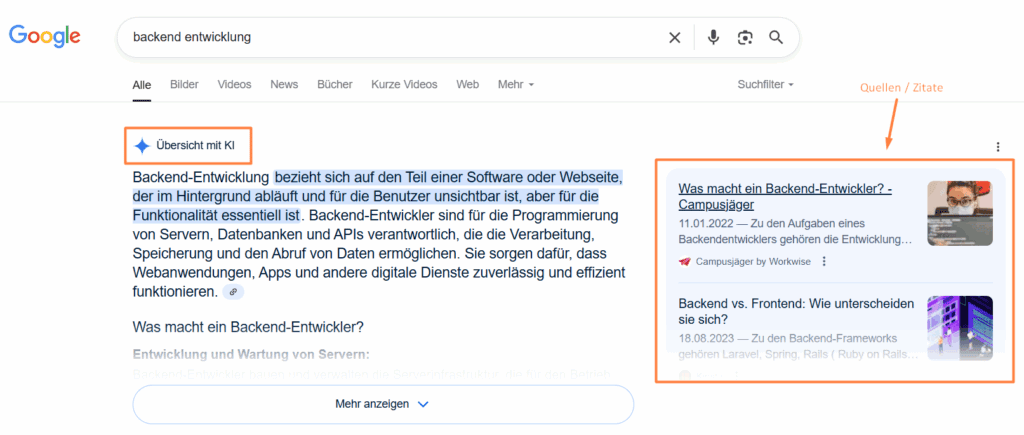Clear the search box with the X icon
This screenshot has width=1024, height=435.
[x=675, y=38]
